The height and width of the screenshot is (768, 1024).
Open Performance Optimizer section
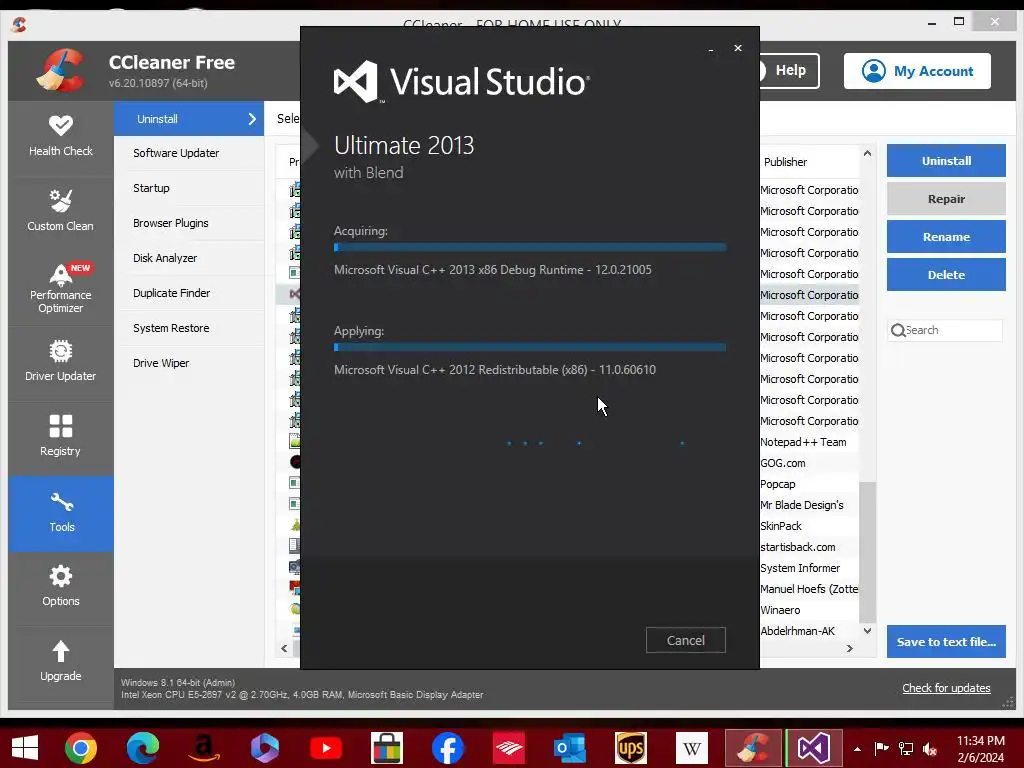click(x=61, y=287)
